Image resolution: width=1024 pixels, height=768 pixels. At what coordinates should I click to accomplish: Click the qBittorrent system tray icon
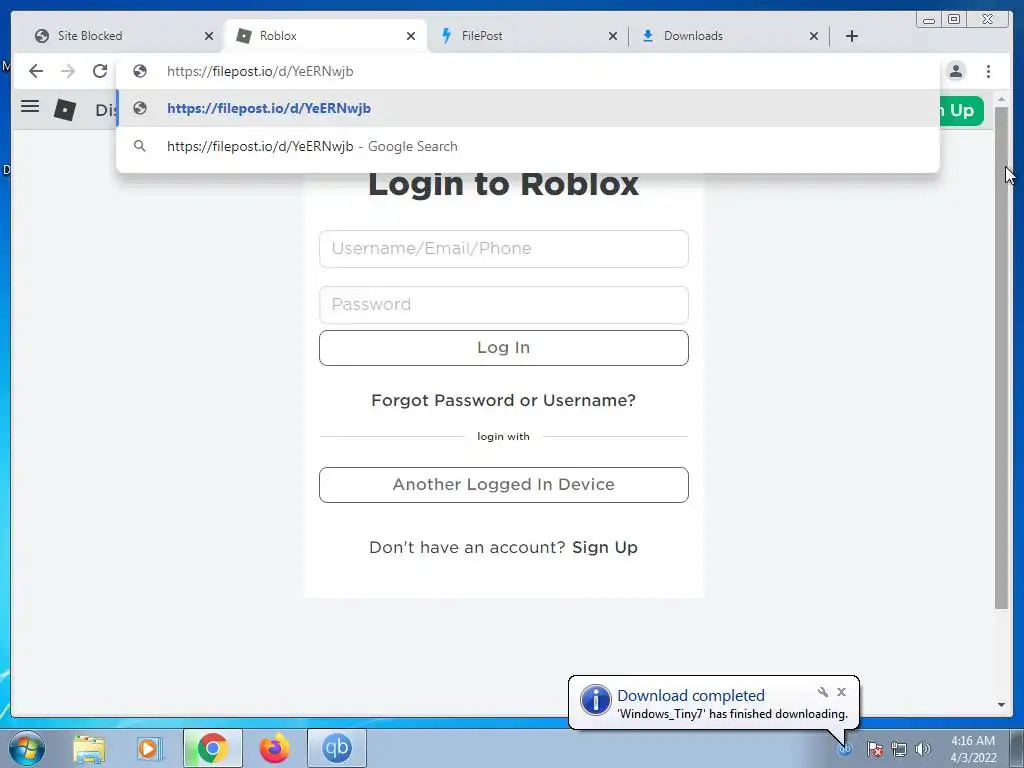844,749
